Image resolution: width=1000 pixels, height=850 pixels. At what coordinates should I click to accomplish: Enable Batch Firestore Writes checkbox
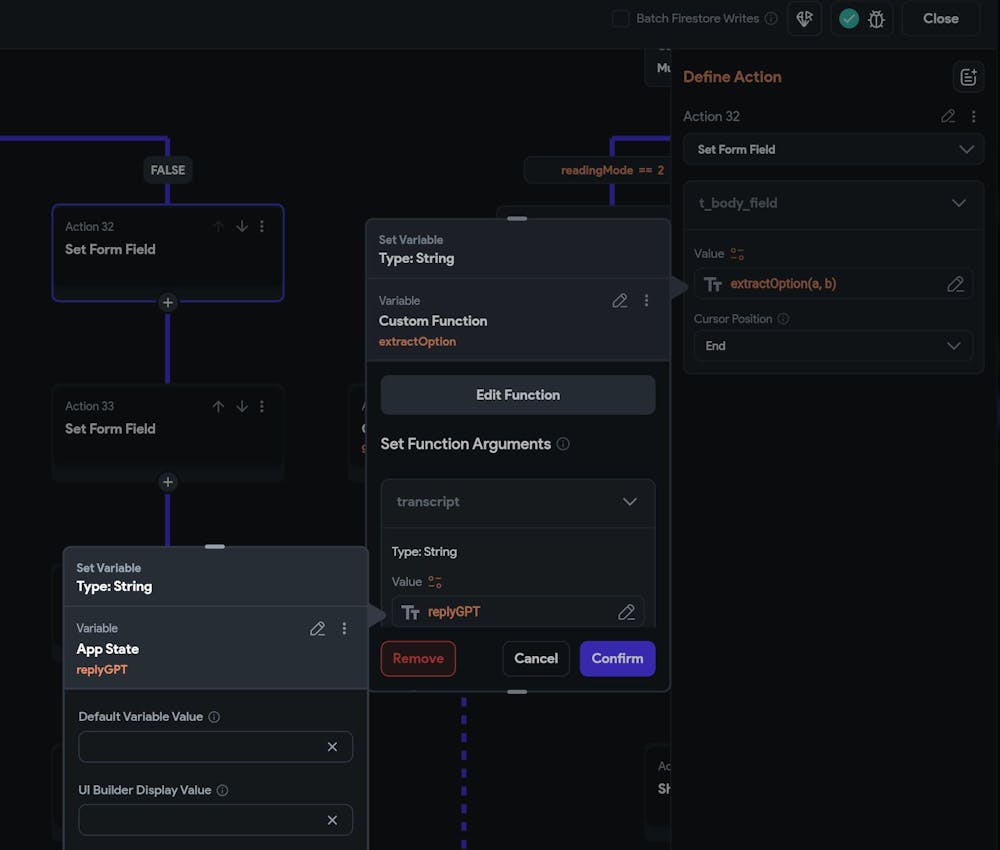[x=620, y=18]
